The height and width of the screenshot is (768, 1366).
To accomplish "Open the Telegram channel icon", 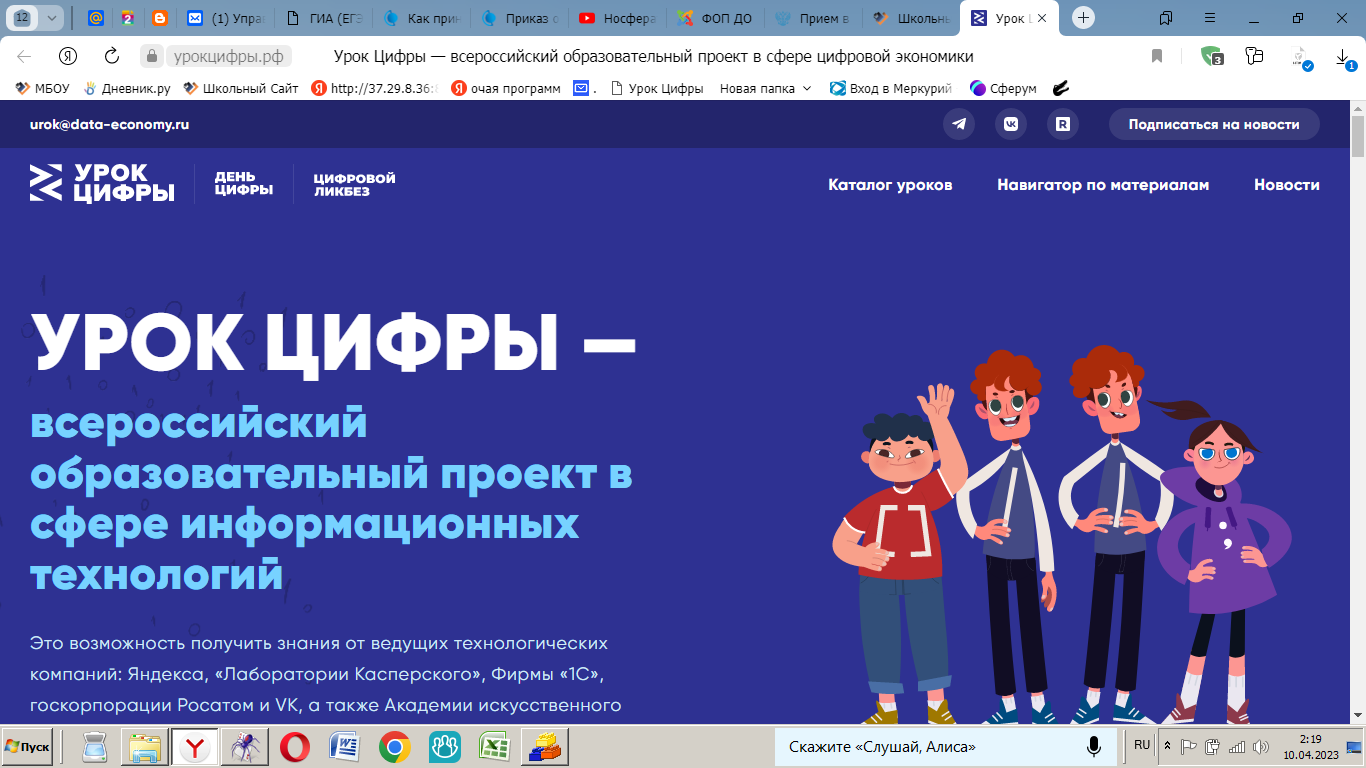I will 960,124.
